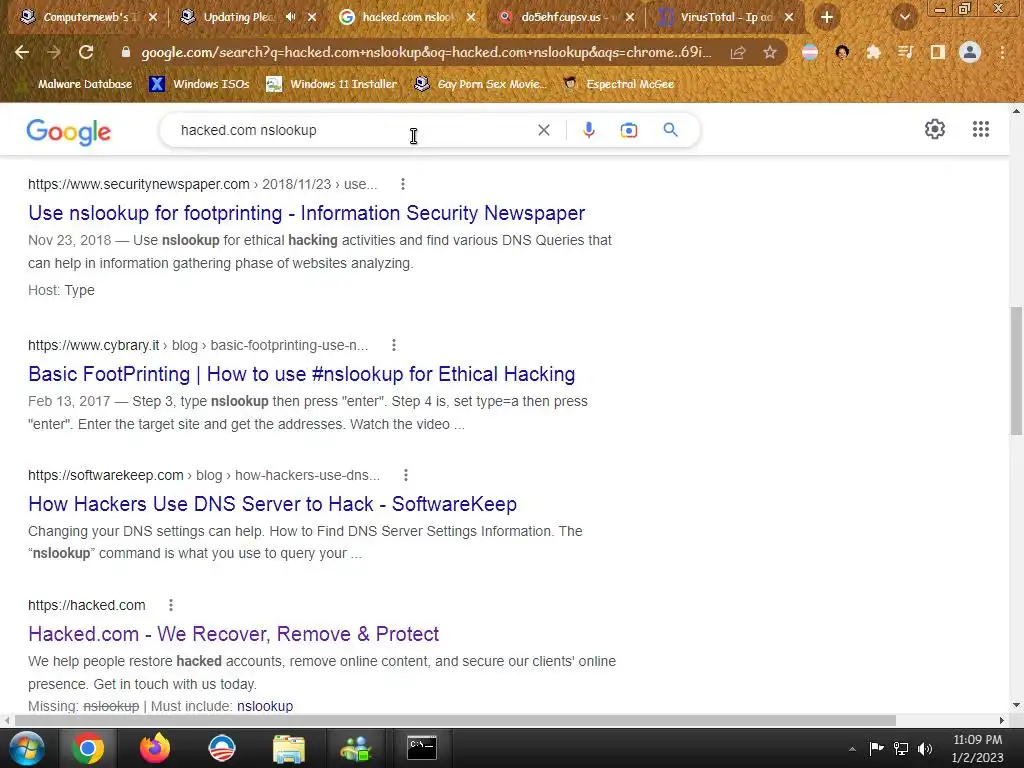This screenshot has height=768, width=1024.
Task: Search by image with Lens
Action: 629,130
